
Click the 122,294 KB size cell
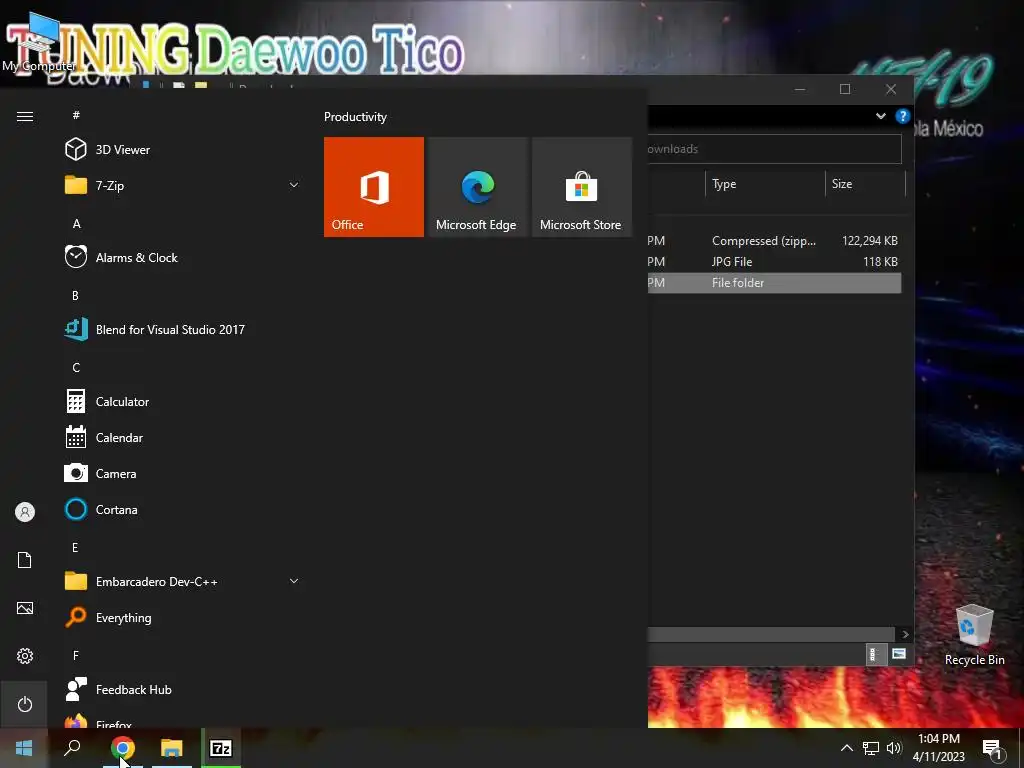pyautogui.click(x=869, y=240)
